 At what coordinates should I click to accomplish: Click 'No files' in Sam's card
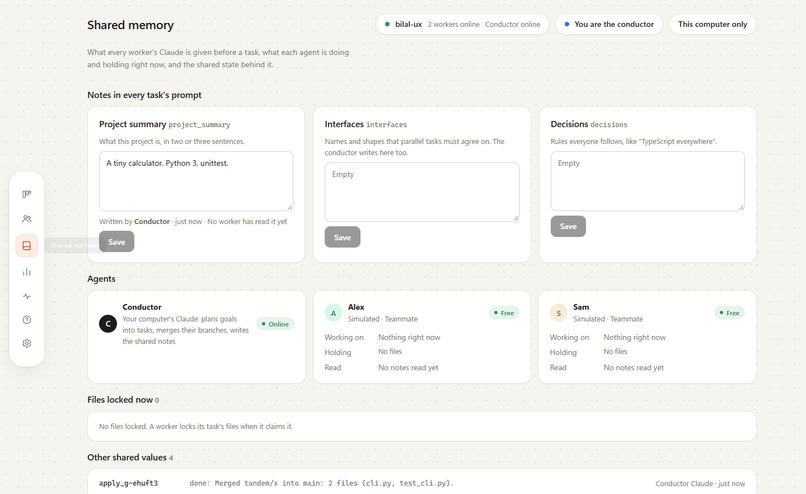615,352
